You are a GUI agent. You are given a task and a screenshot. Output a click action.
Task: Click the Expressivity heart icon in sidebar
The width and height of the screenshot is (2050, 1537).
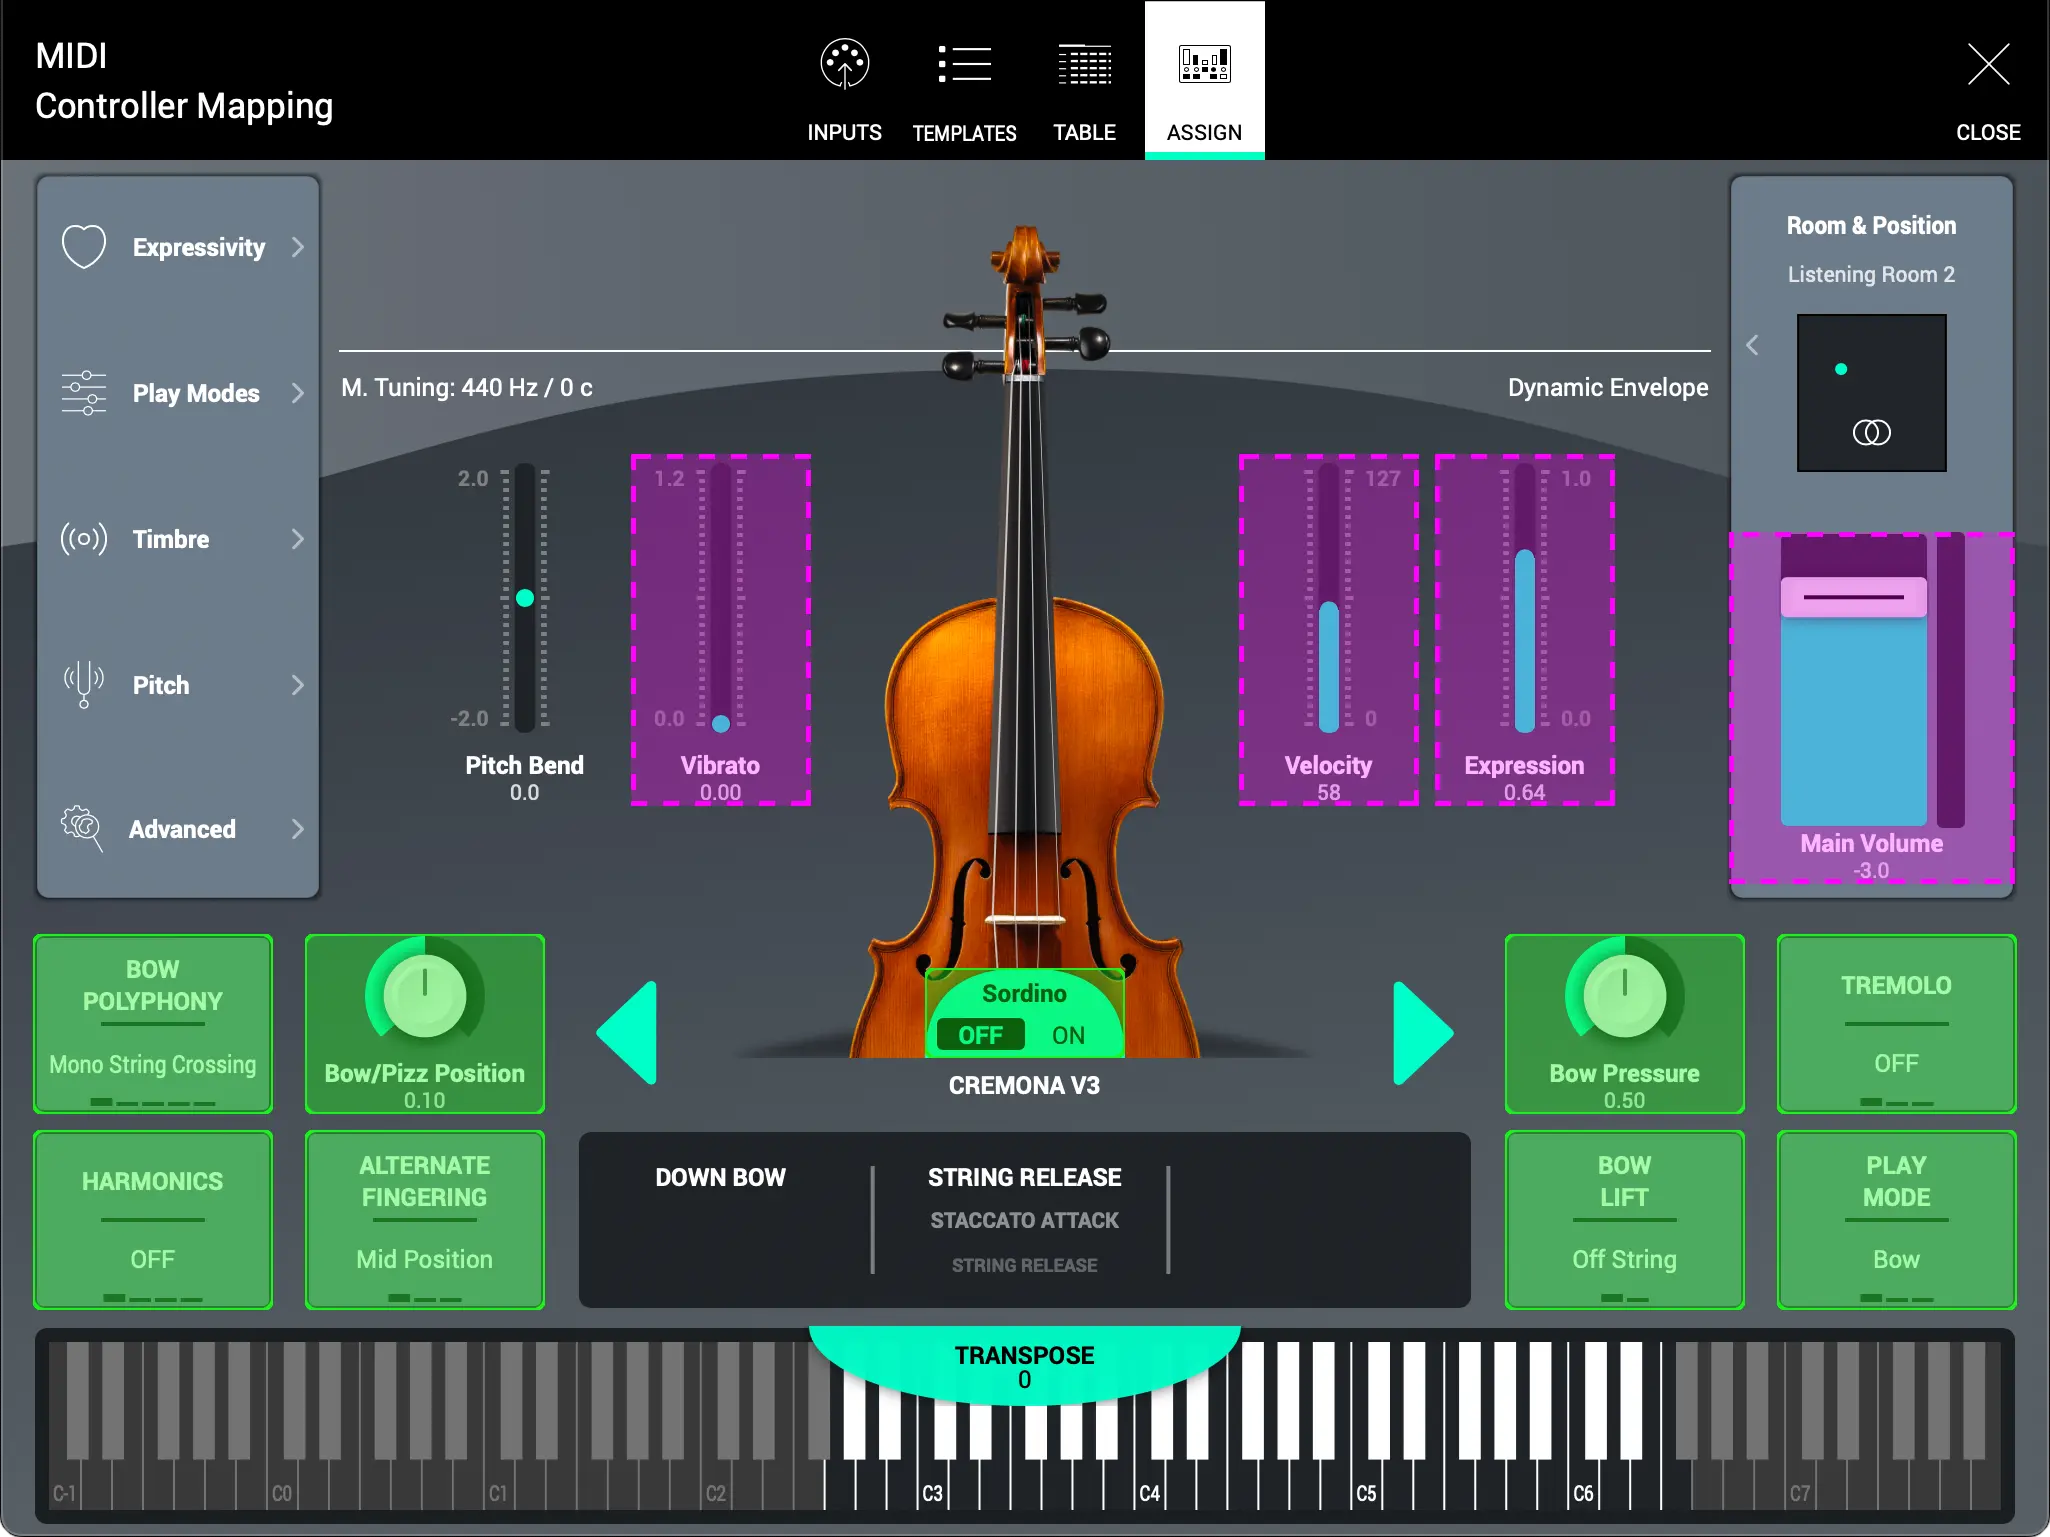84,246
